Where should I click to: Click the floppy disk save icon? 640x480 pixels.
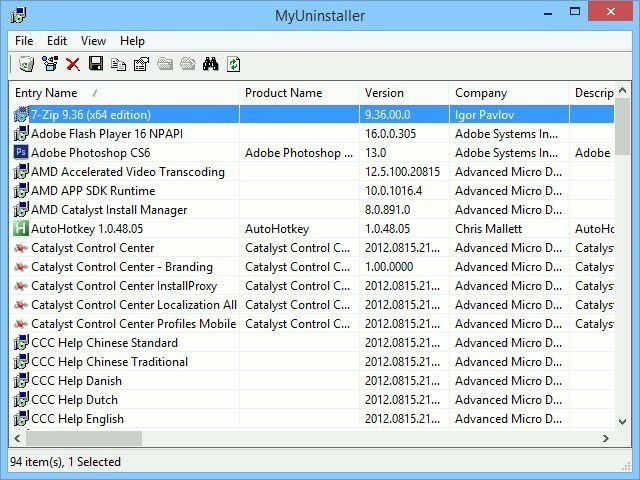coord(96,64)
